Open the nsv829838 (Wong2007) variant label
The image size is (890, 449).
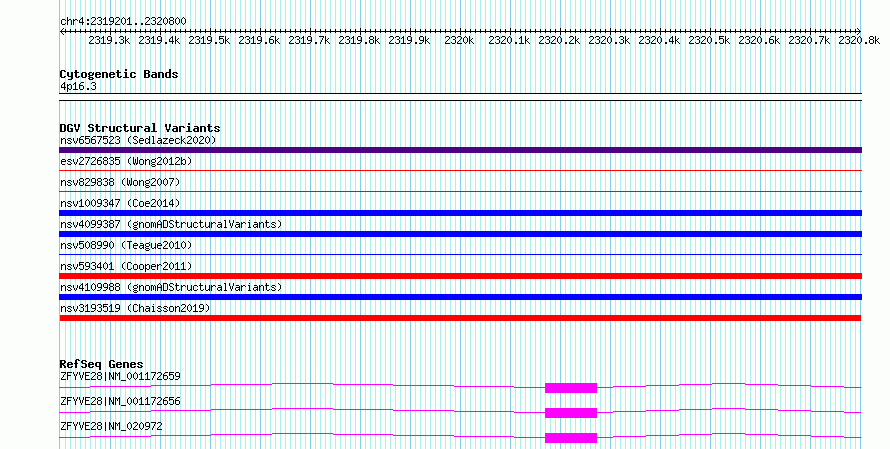point(120,182)
